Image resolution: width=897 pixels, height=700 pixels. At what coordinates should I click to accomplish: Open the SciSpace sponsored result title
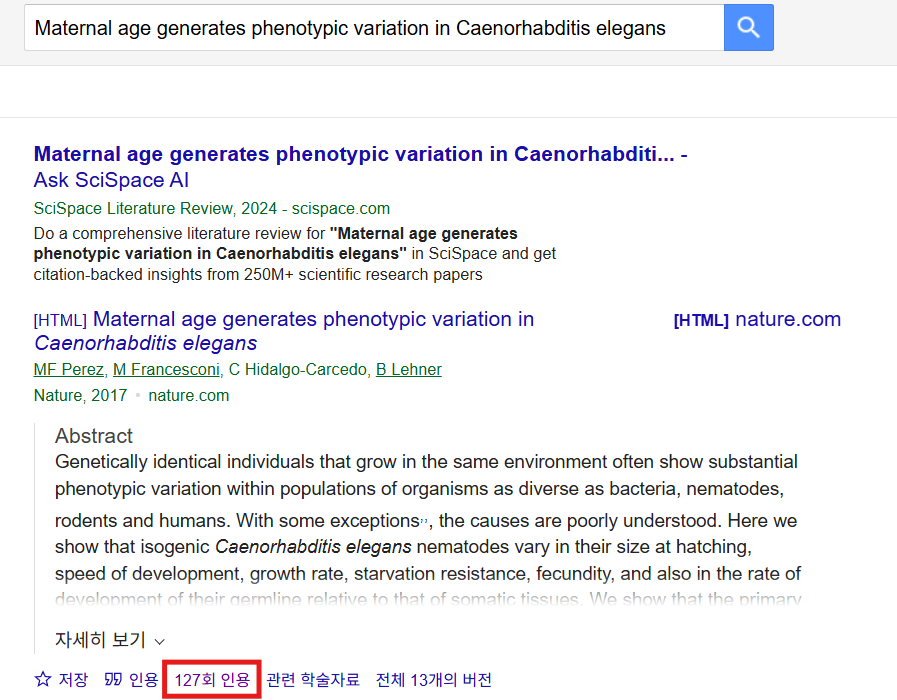354,154
